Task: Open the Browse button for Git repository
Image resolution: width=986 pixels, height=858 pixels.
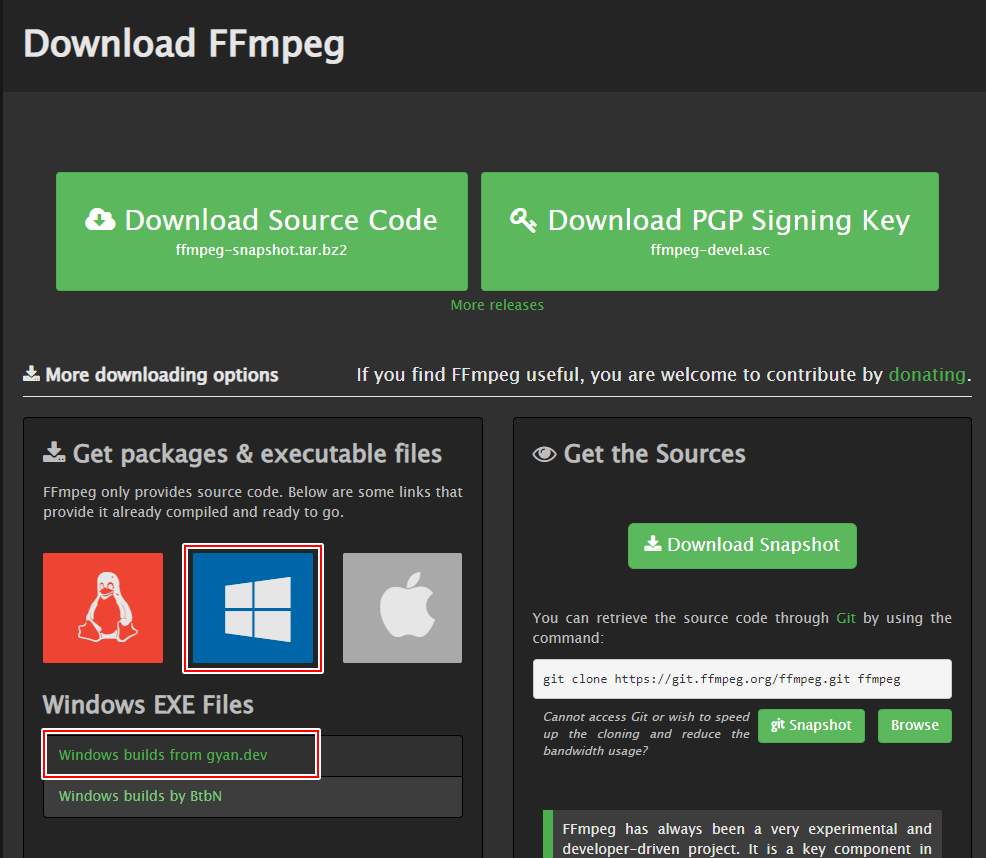Action: (x=914, y=725)
